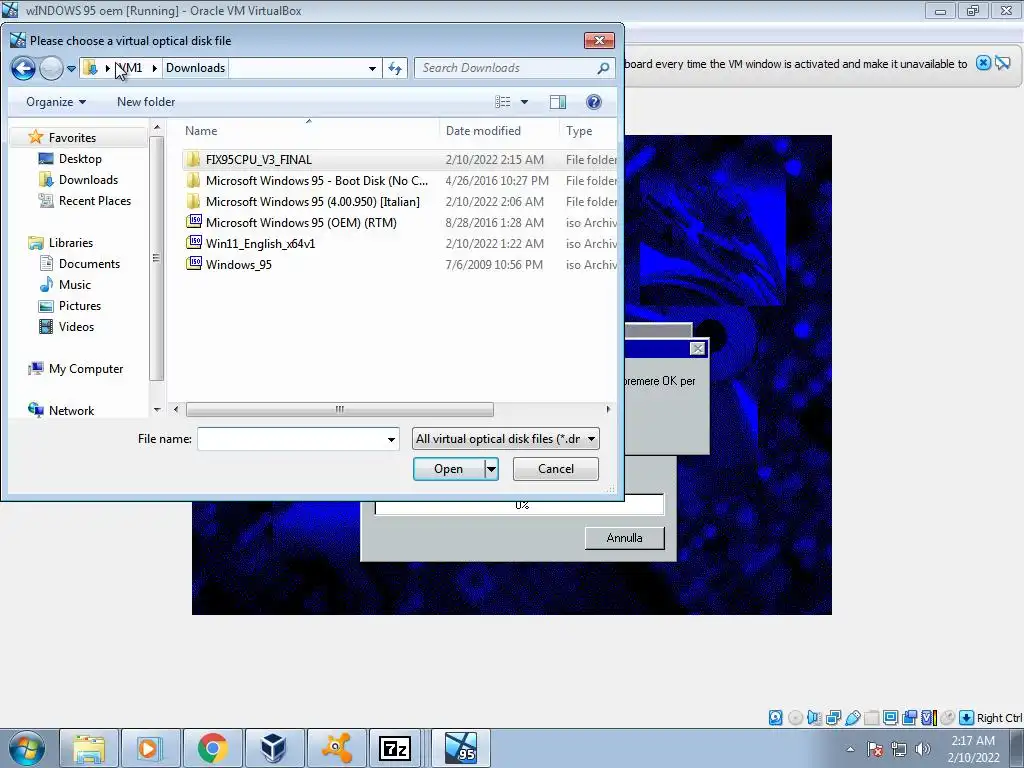Click the folder icon of FIX95CPU_V3_FINAL
This screenshot has width=1024, height=768.
[x=193, y=159]
